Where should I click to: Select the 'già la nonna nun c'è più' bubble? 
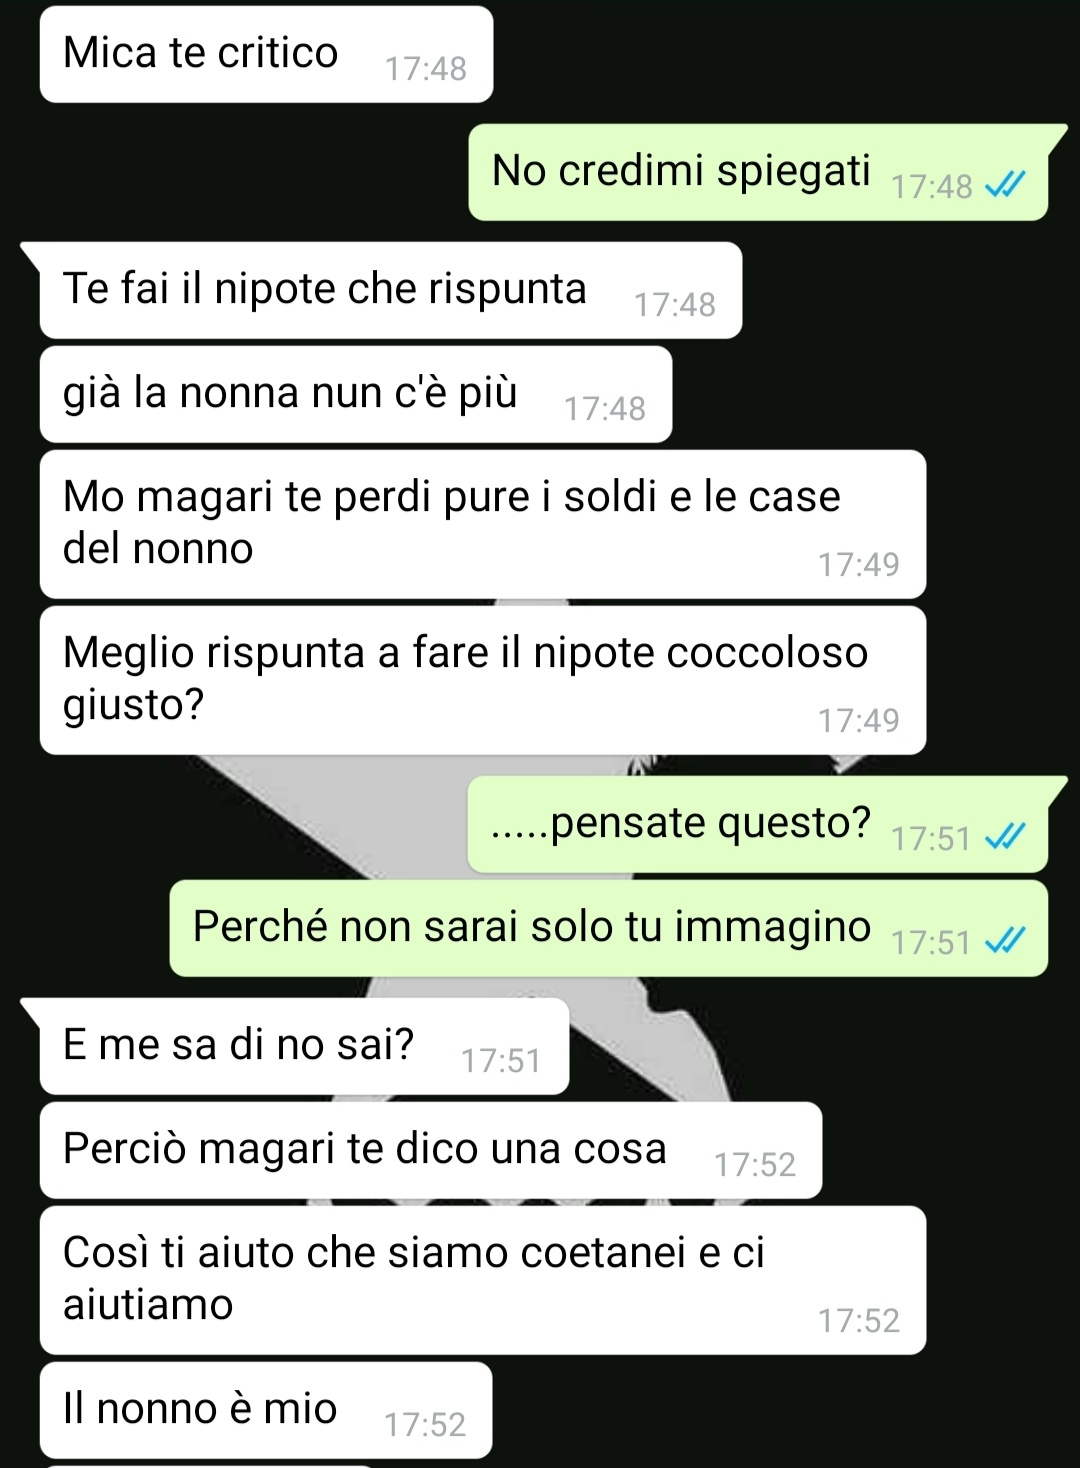click(x=355, y=394)
